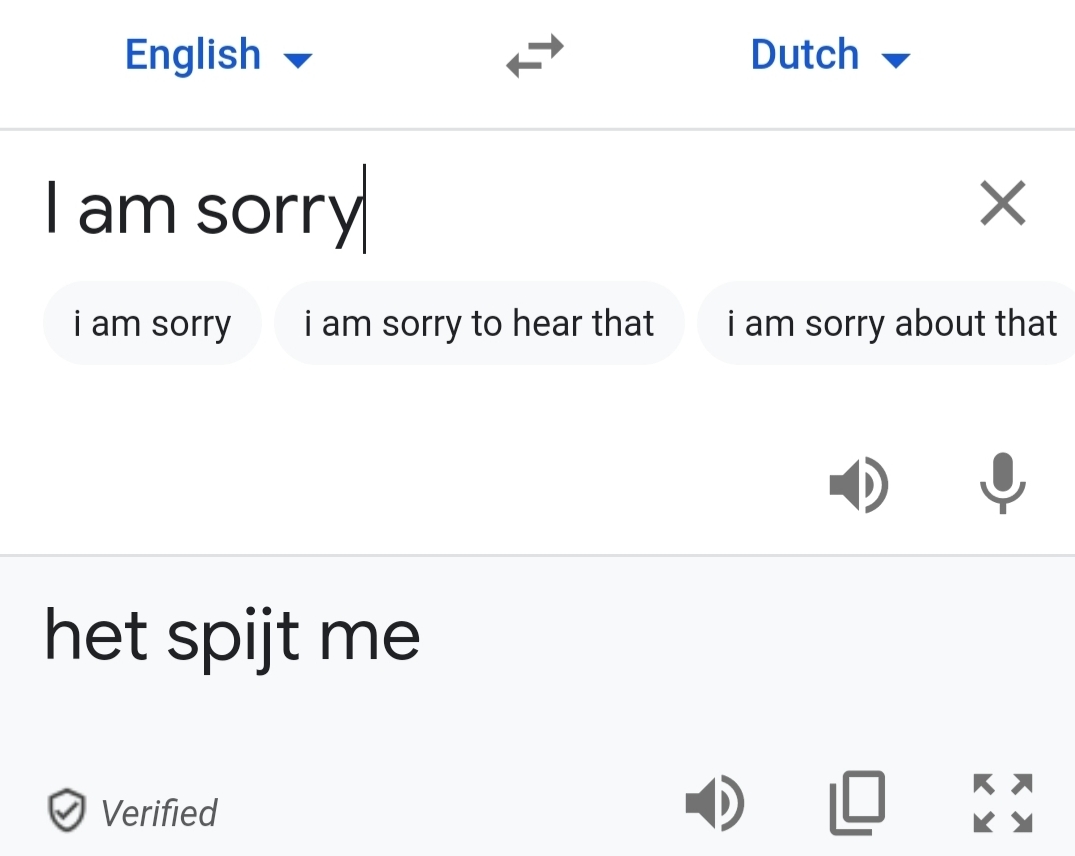Copy the translation to clipboard
The image size is (1075, 856).
(858, 803)
